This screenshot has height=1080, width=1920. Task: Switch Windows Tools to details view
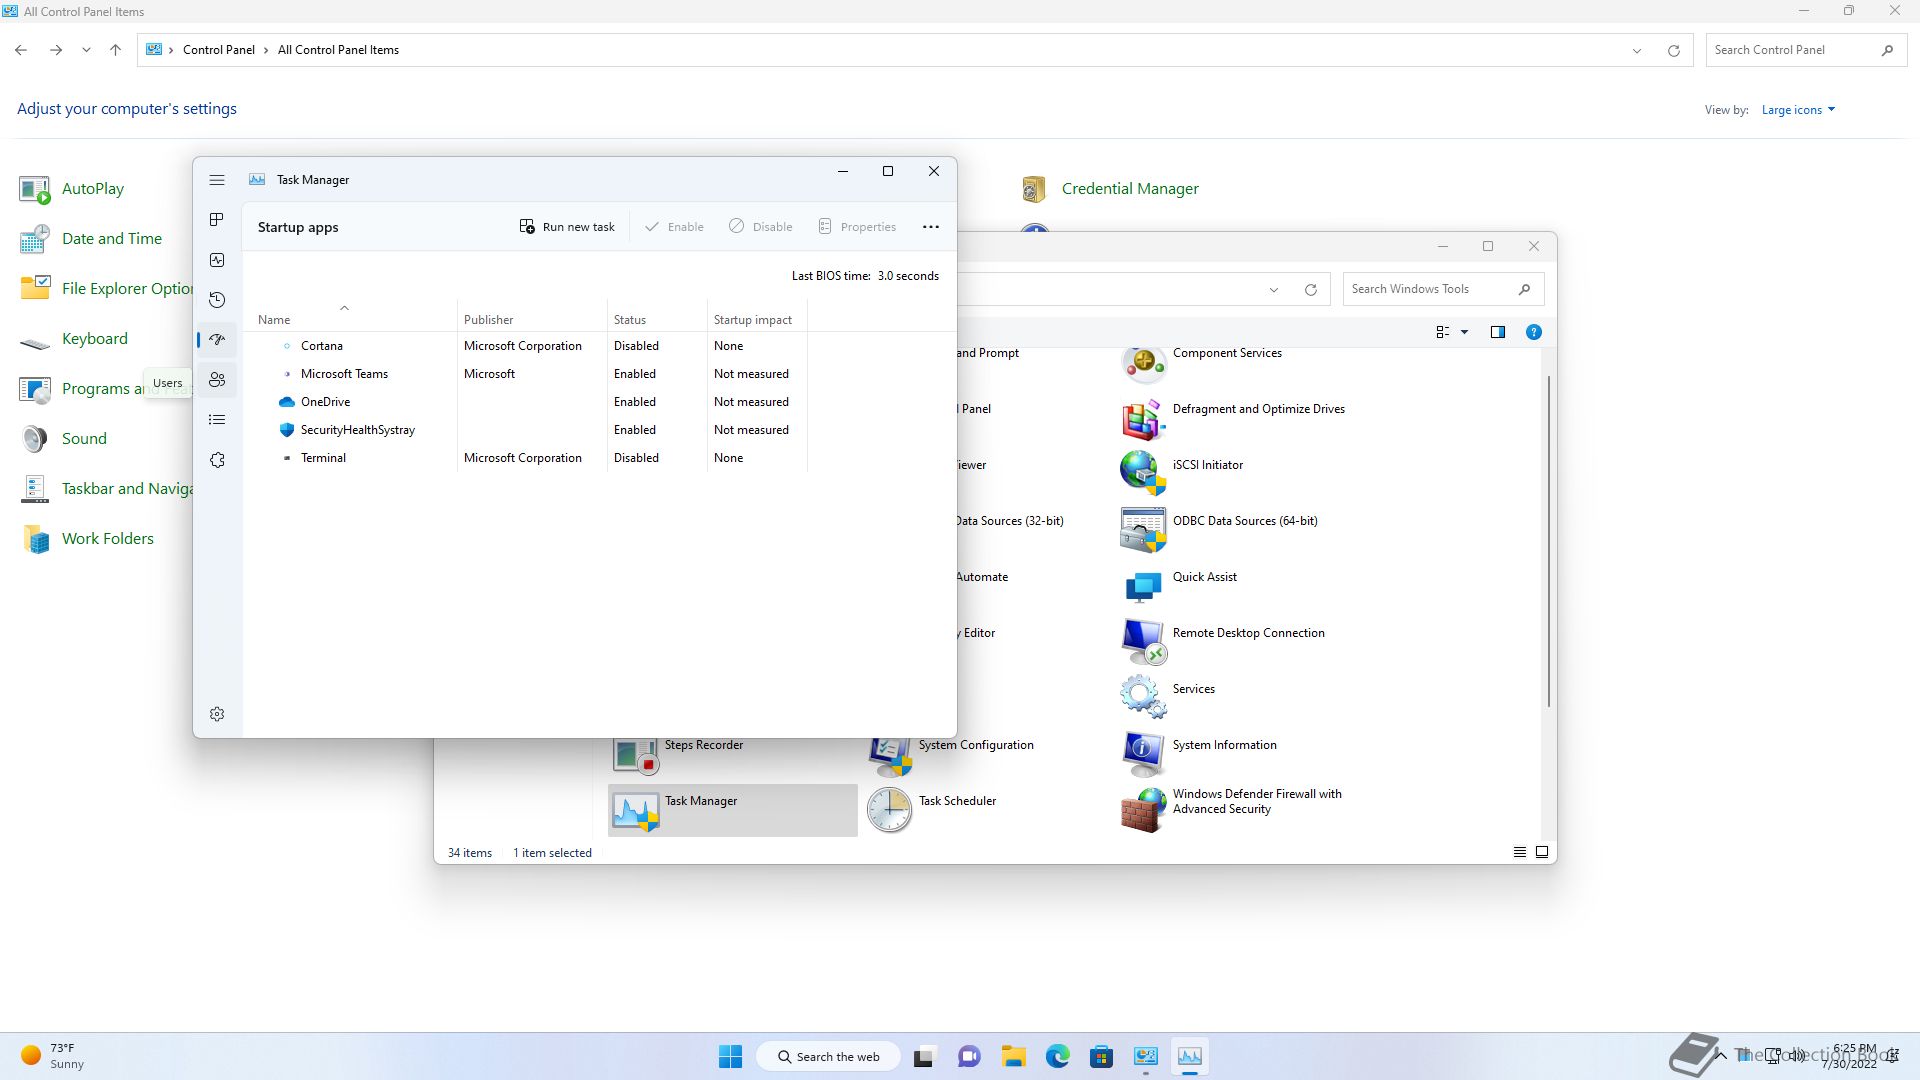[1520, 852]
